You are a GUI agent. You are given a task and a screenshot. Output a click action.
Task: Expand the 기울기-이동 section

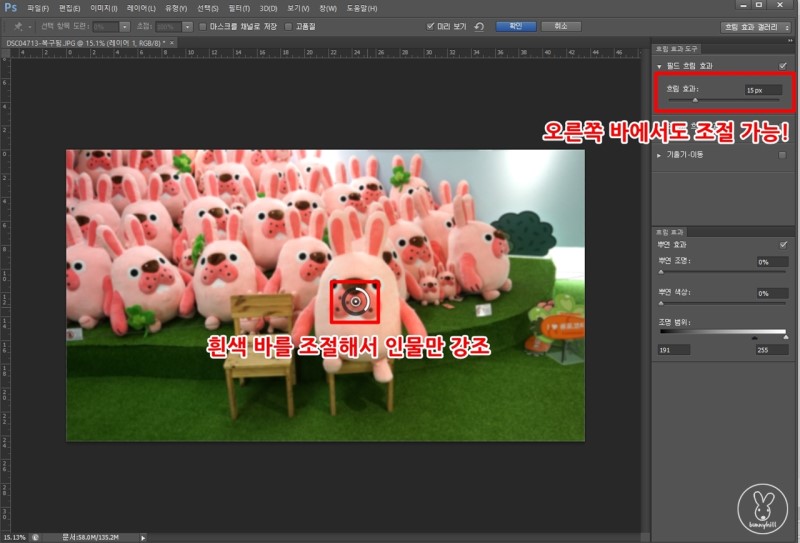pos(659,155)
